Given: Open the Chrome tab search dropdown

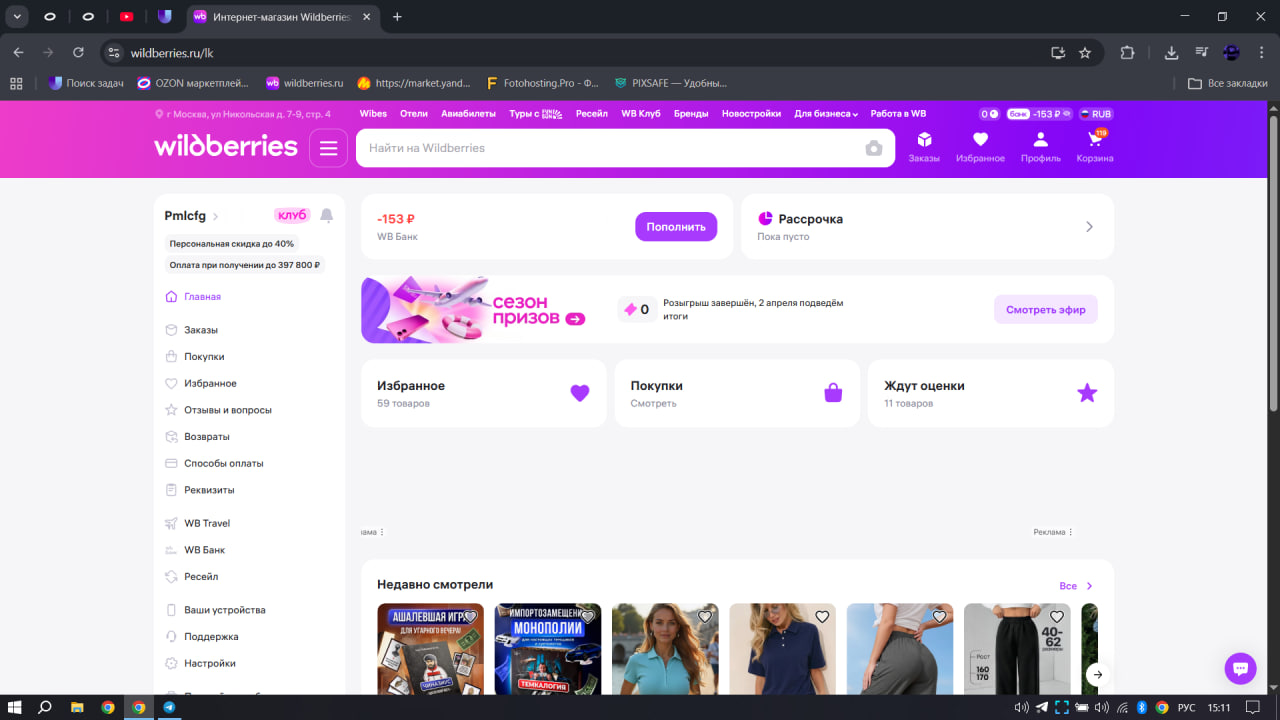Looking at the screenshot, I should pyautogui.click(x=17, y=17).
